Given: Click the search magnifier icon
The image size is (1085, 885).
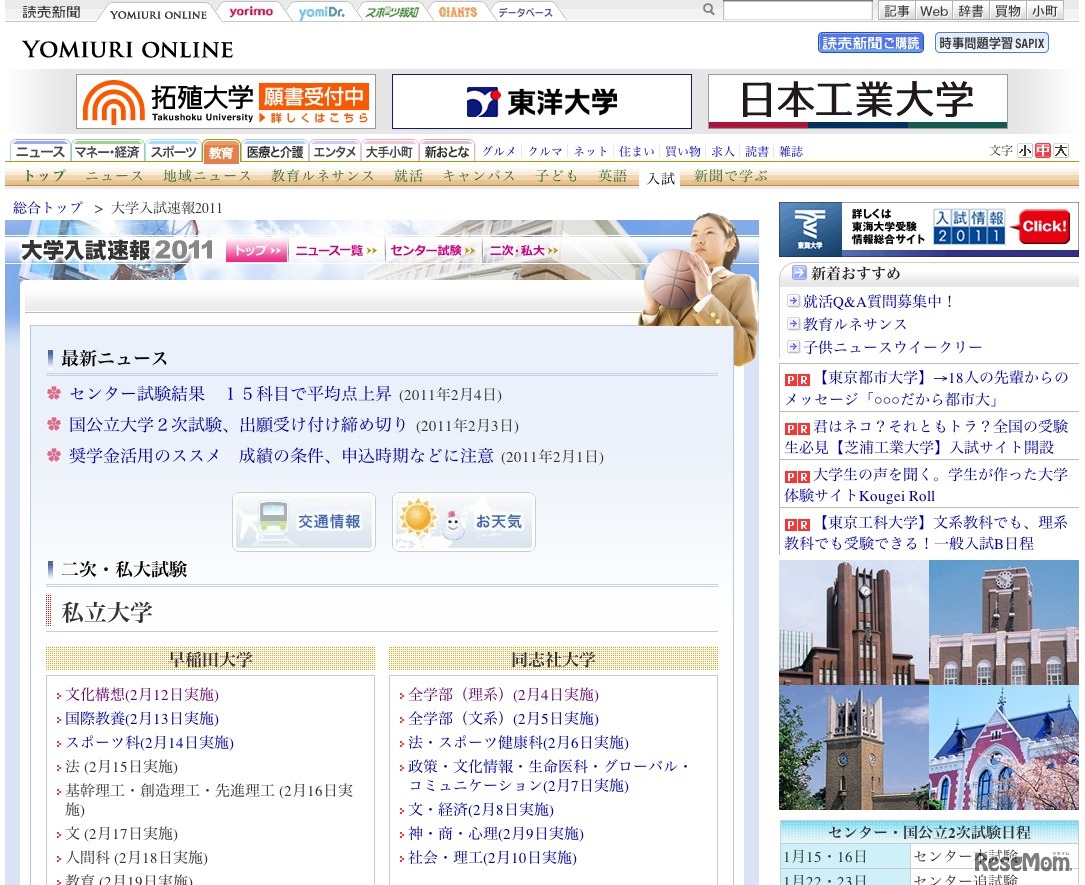Looking at the screenshot, I should tap(709, 10).
